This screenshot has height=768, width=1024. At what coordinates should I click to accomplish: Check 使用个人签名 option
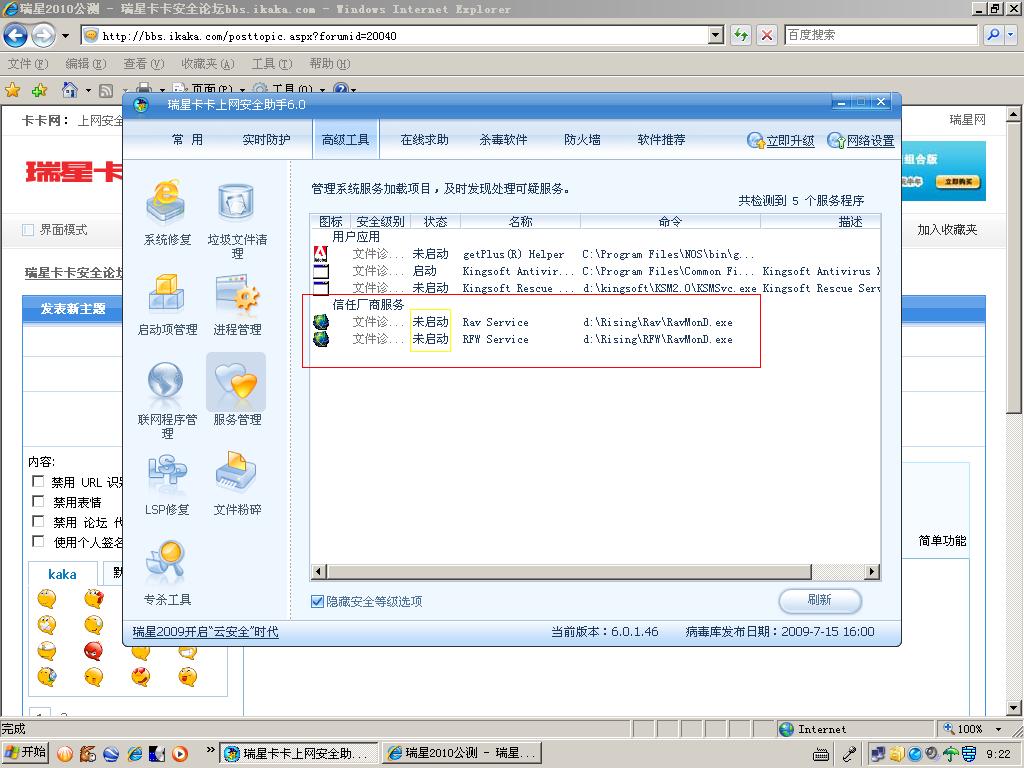[39, 542]
